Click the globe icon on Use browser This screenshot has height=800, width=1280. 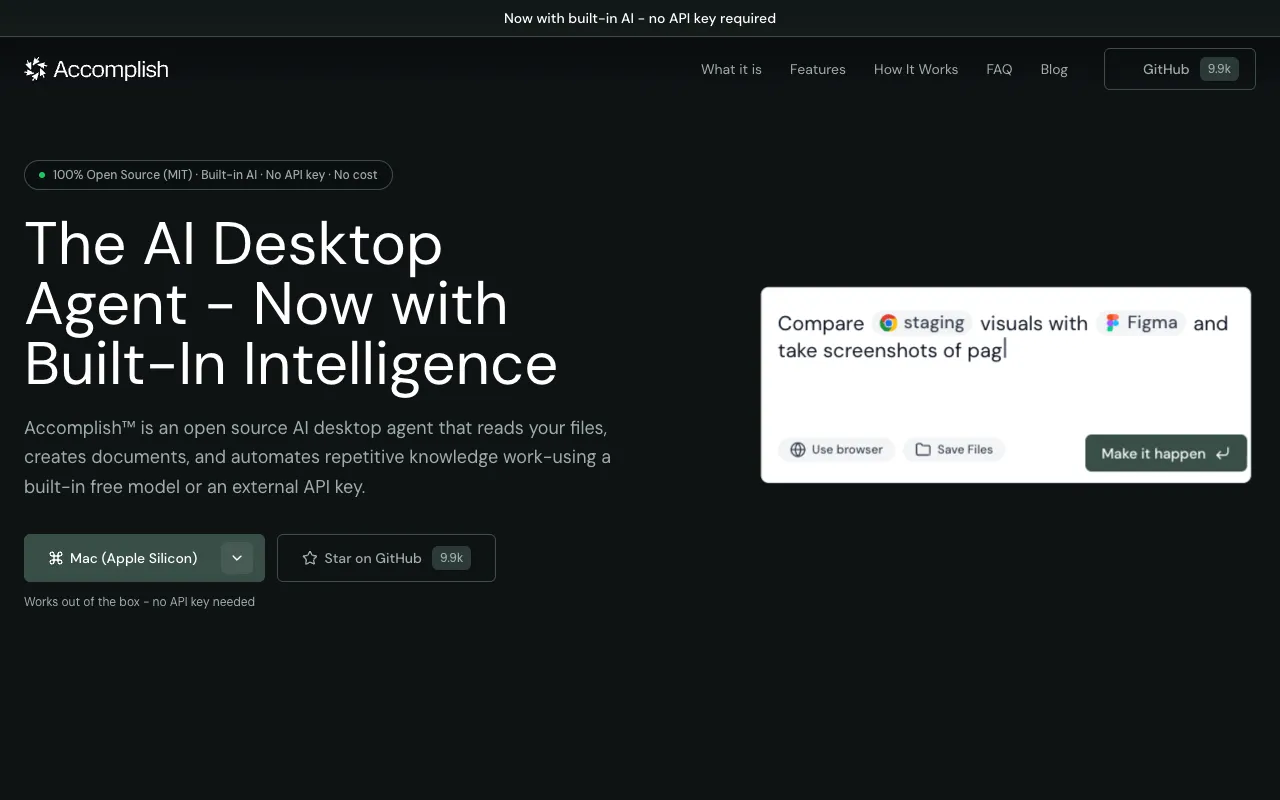(x=796, y=449)
